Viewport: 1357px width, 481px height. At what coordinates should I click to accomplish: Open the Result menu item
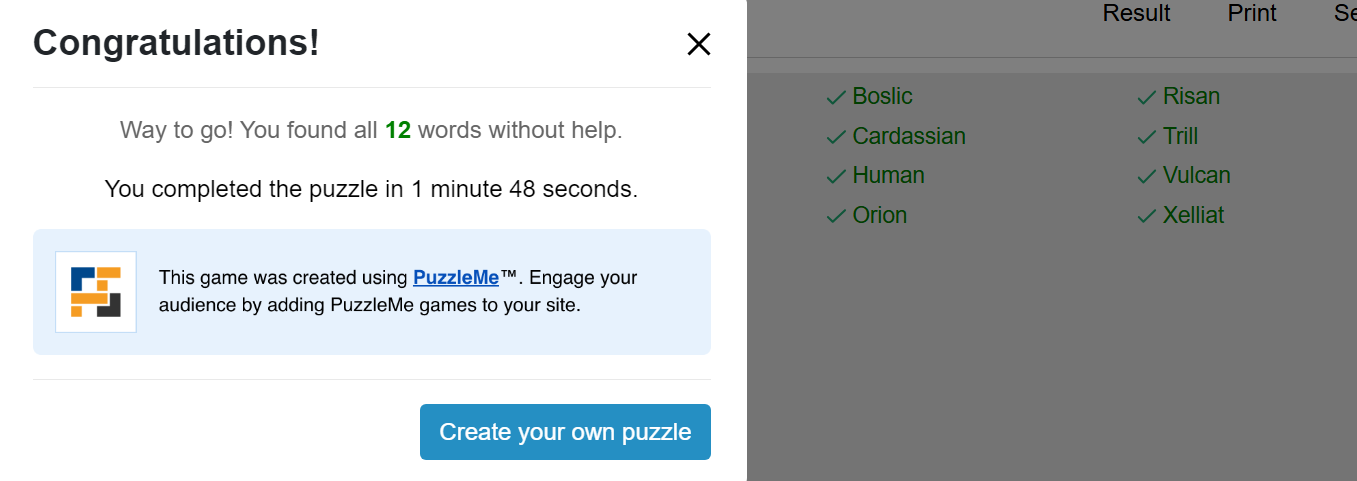[x=1137, y=13]
